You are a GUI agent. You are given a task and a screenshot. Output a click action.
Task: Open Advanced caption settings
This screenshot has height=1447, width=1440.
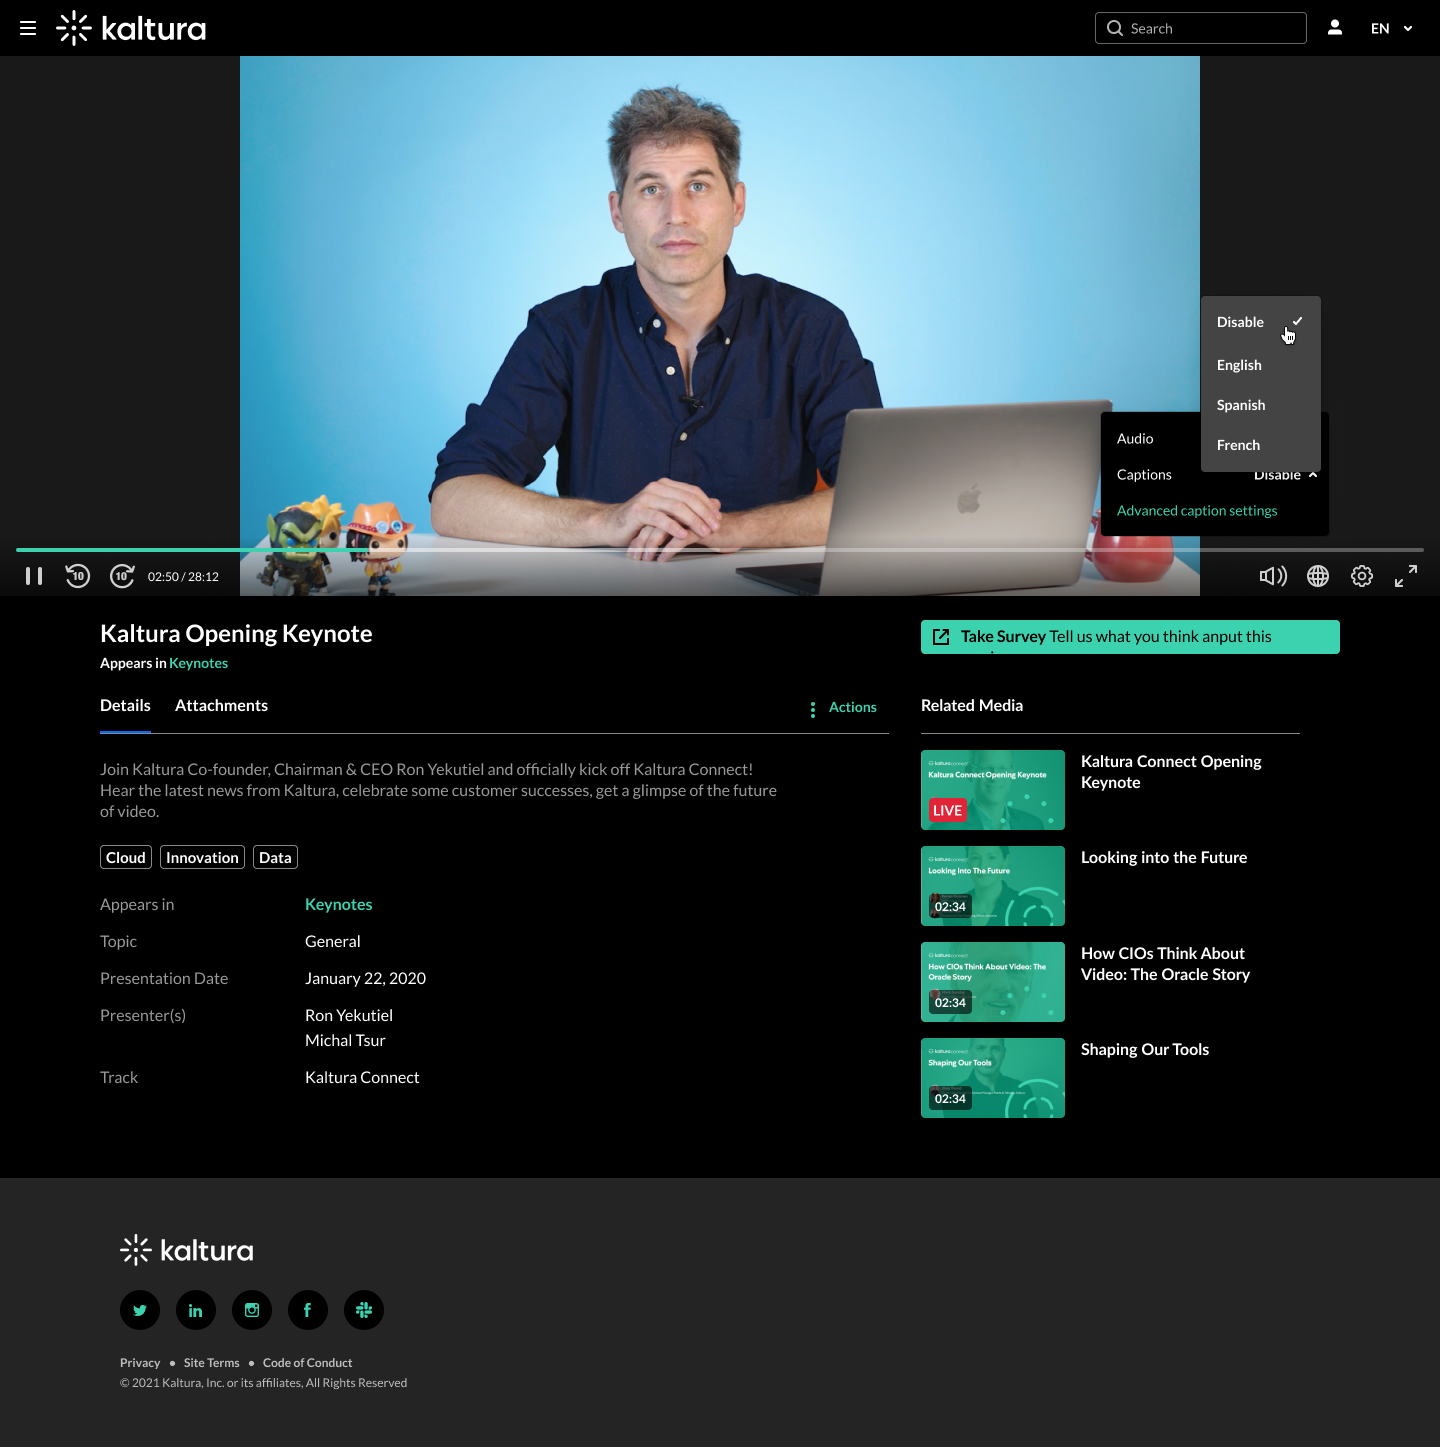[x=1197, y=511]
